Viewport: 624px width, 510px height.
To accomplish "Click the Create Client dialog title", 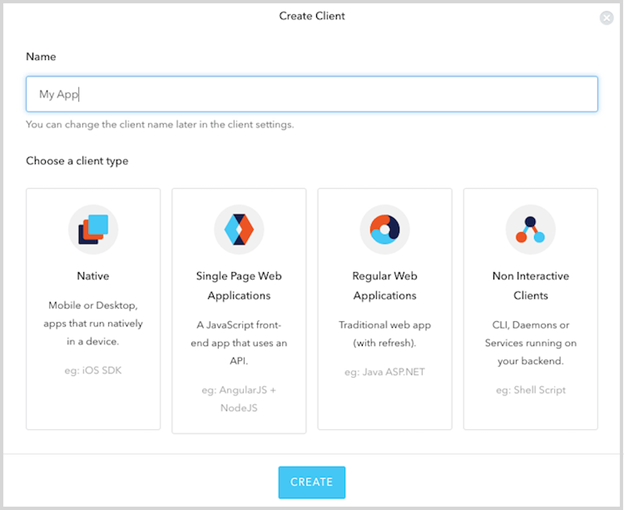I will tap(312, 16).
